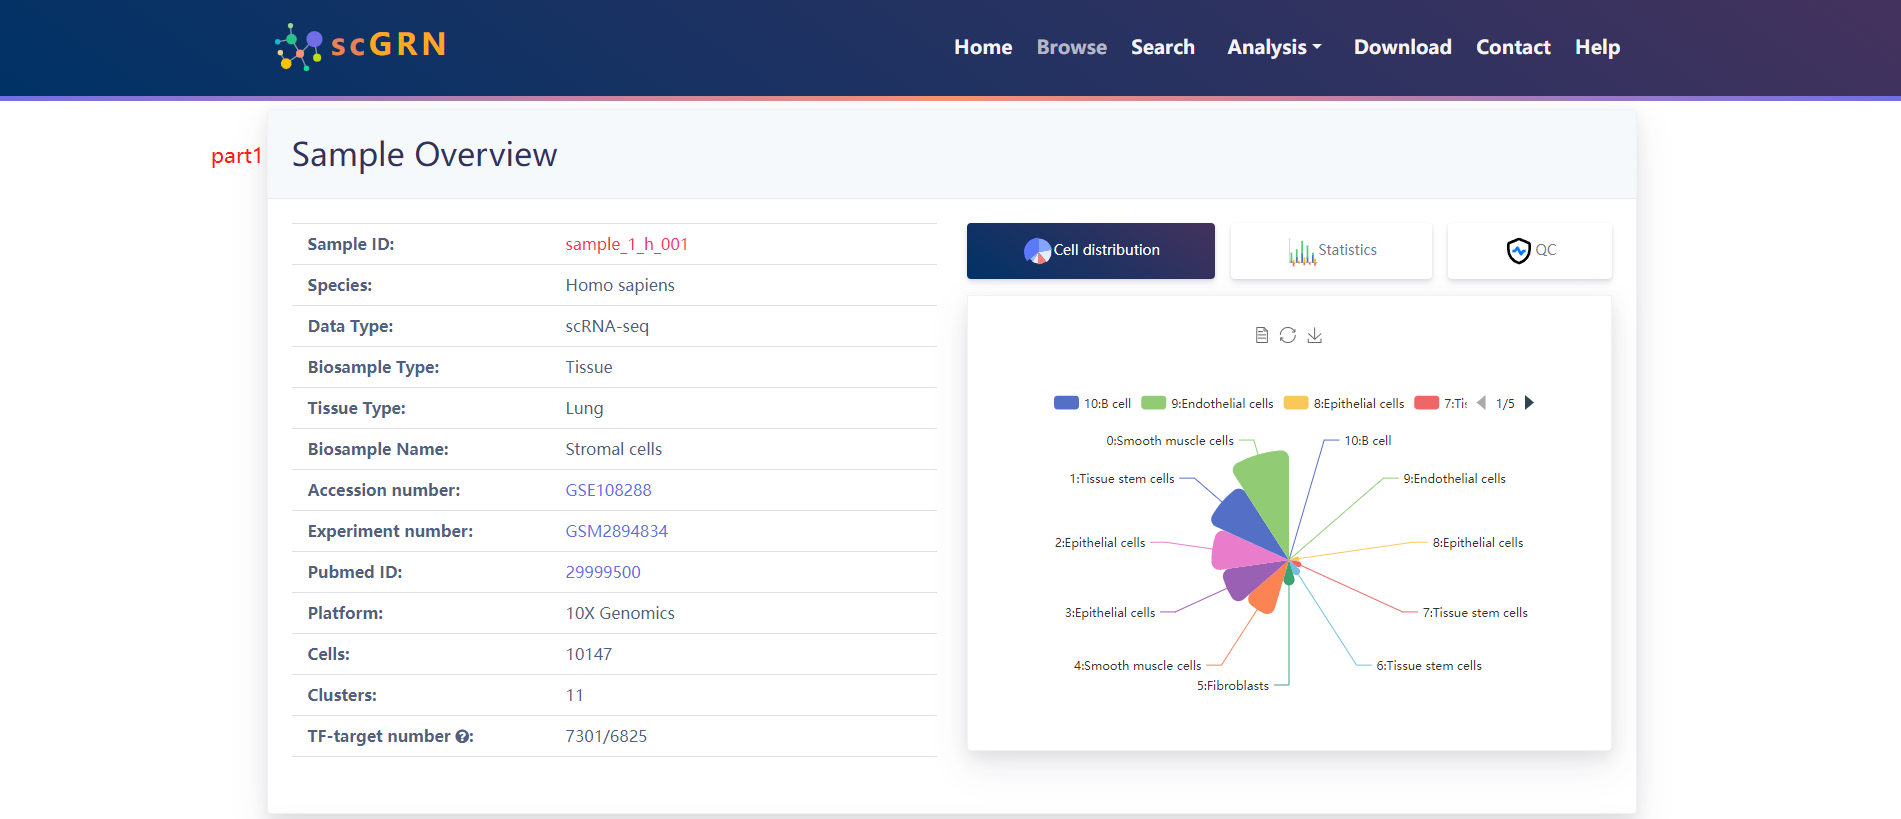Screen dimensions: 1901x819
Task: Click 2:Epithelial cells chart label
Action: 1100,543
